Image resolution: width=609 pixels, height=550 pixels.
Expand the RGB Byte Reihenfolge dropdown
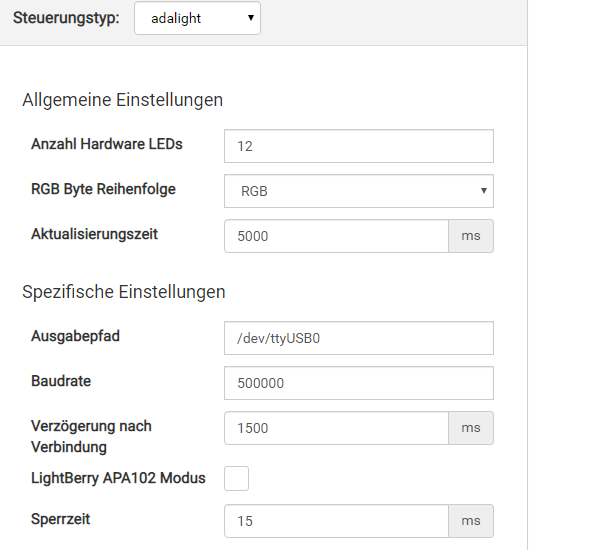(x=358, y=191)
